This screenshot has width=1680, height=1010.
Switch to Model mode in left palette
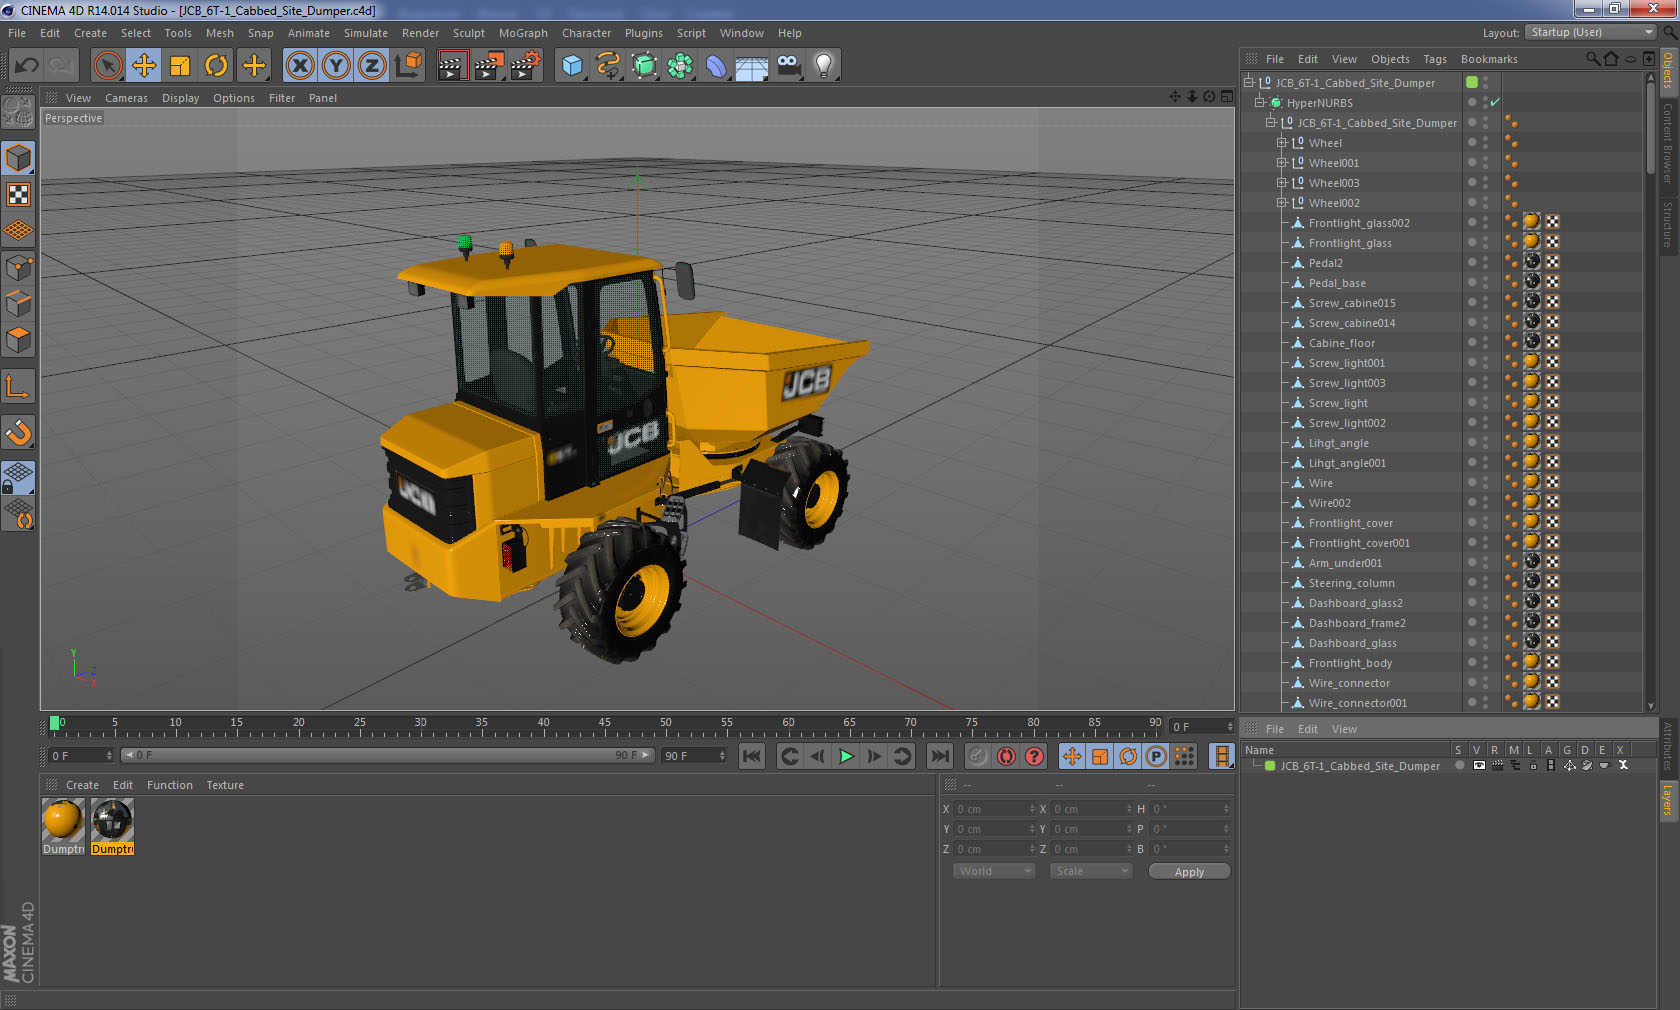coord(19,158)
